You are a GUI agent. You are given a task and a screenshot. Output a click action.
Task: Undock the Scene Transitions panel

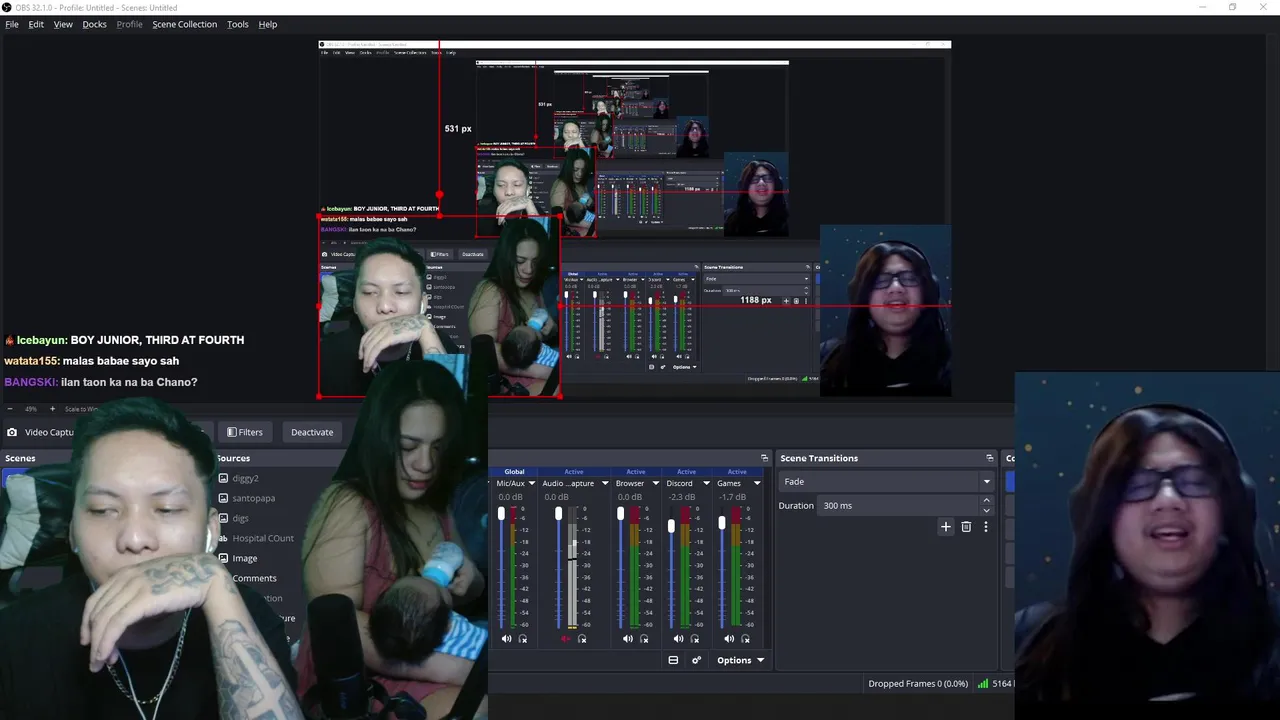point(989,458)
